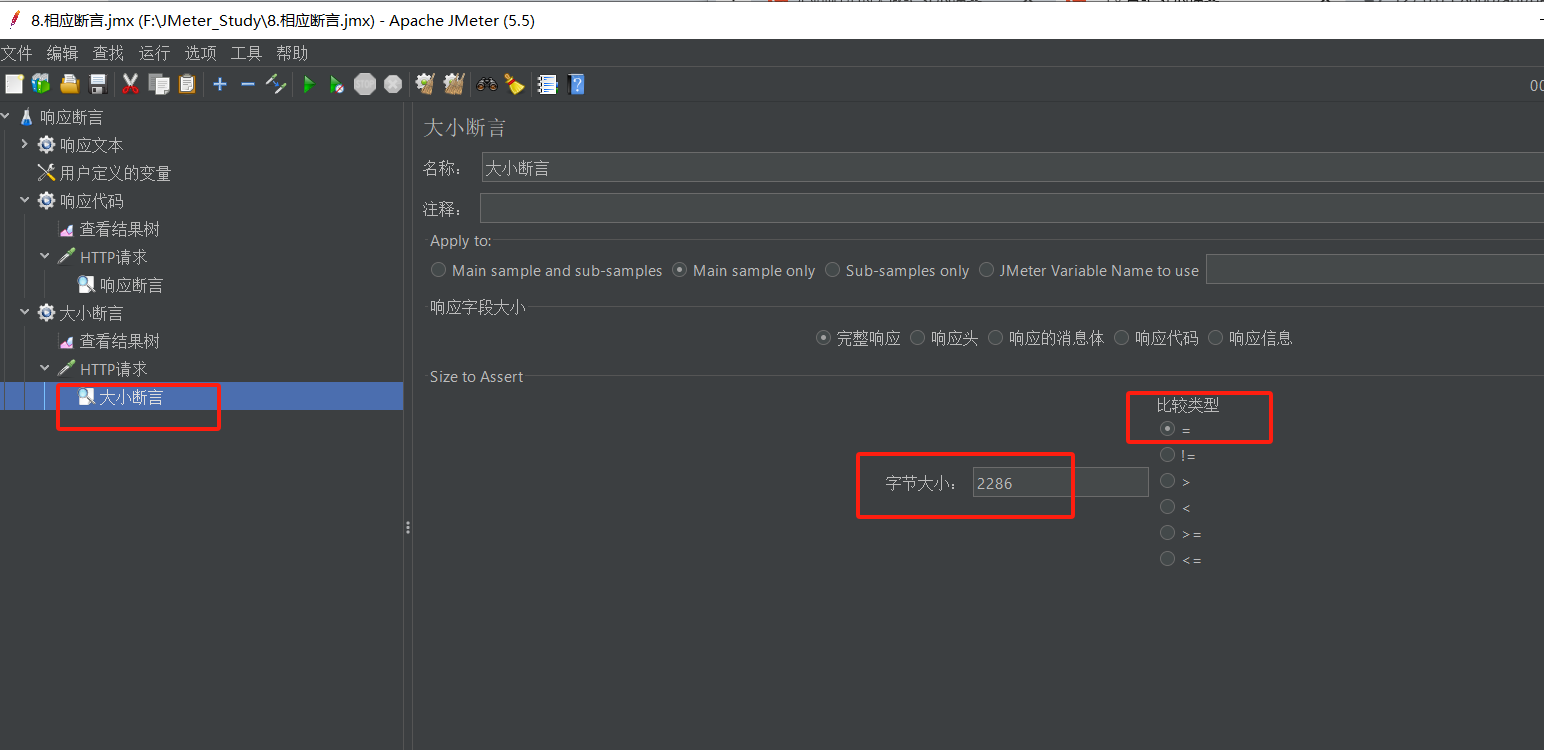Open the Function Helper dialog icon
The height and width of the screenshot is (750, 1544).
point(547,85)
